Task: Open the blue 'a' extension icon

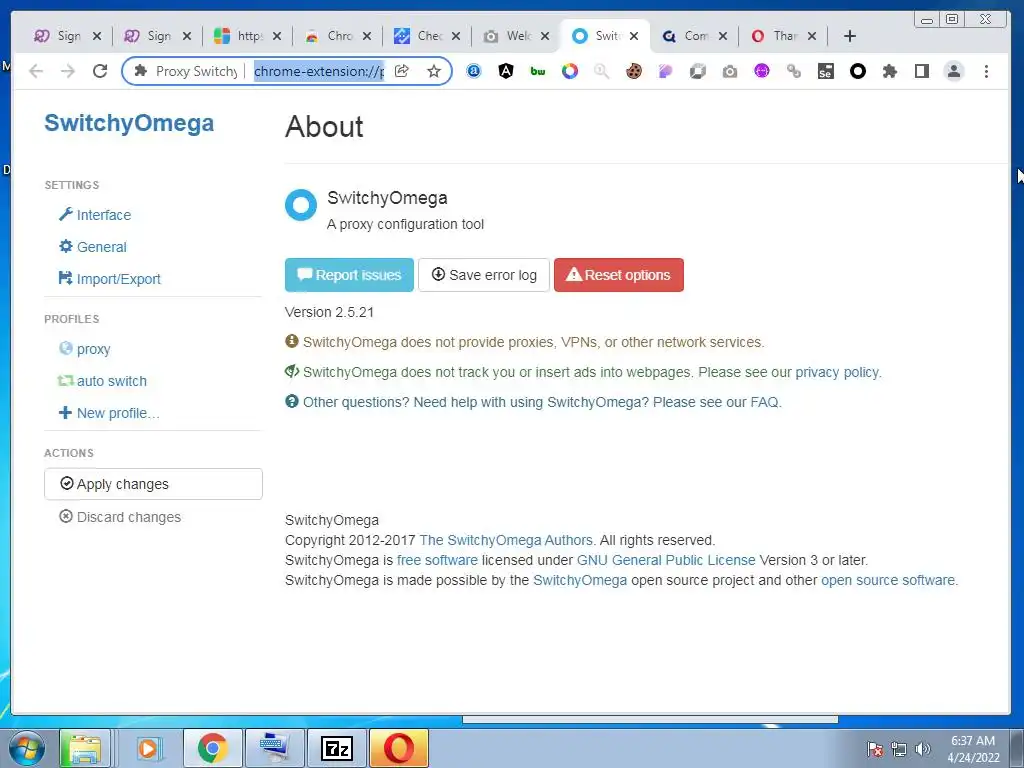Action: click(x=473, y=71)
